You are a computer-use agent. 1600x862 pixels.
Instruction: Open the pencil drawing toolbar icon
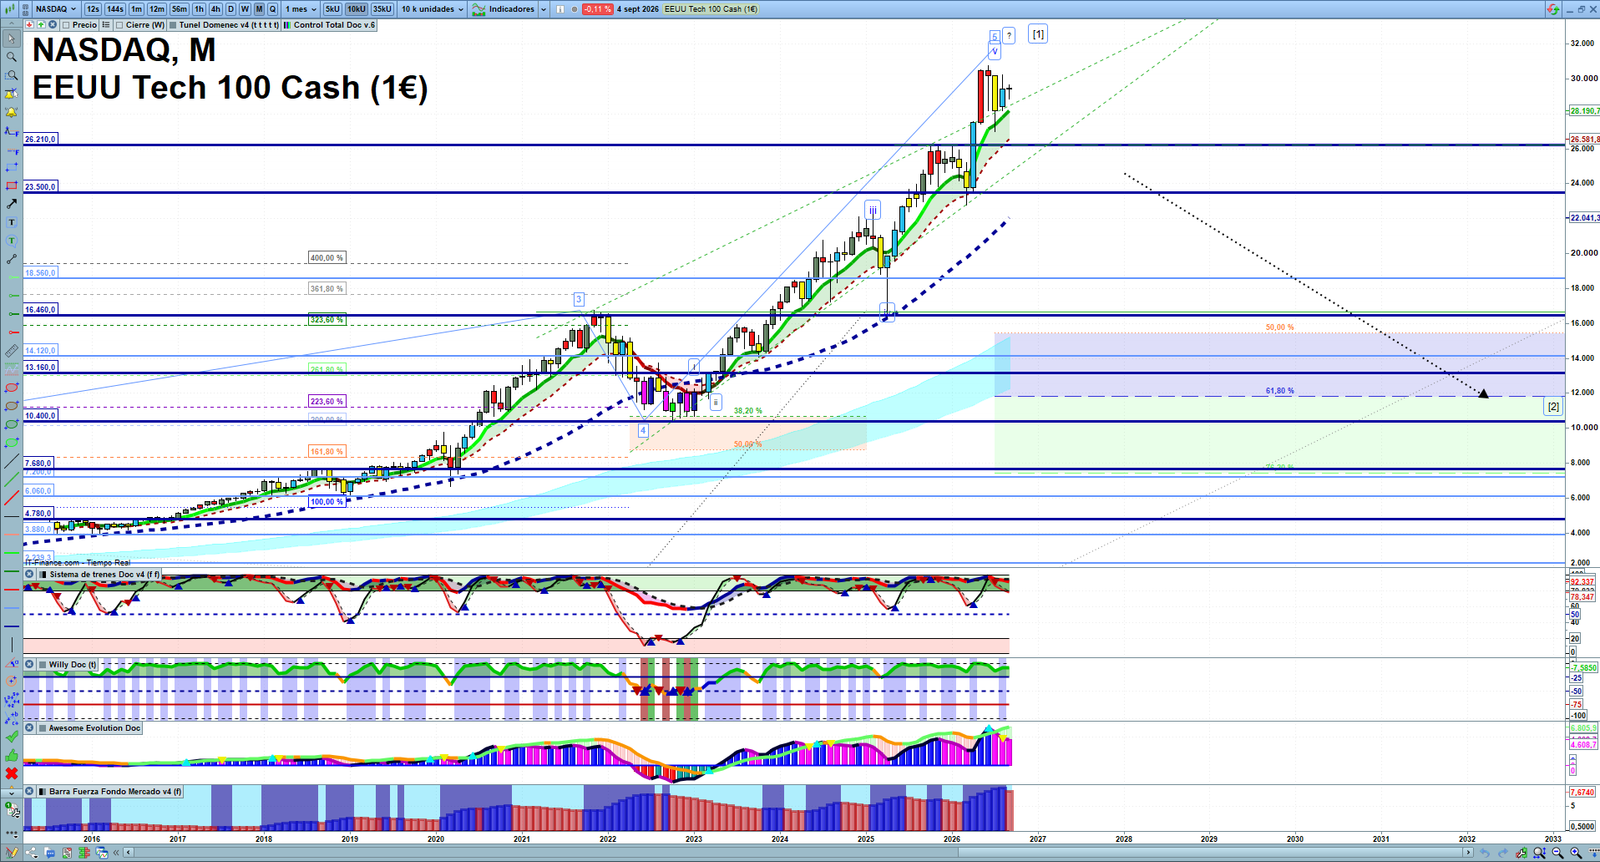tap(12, 853)
